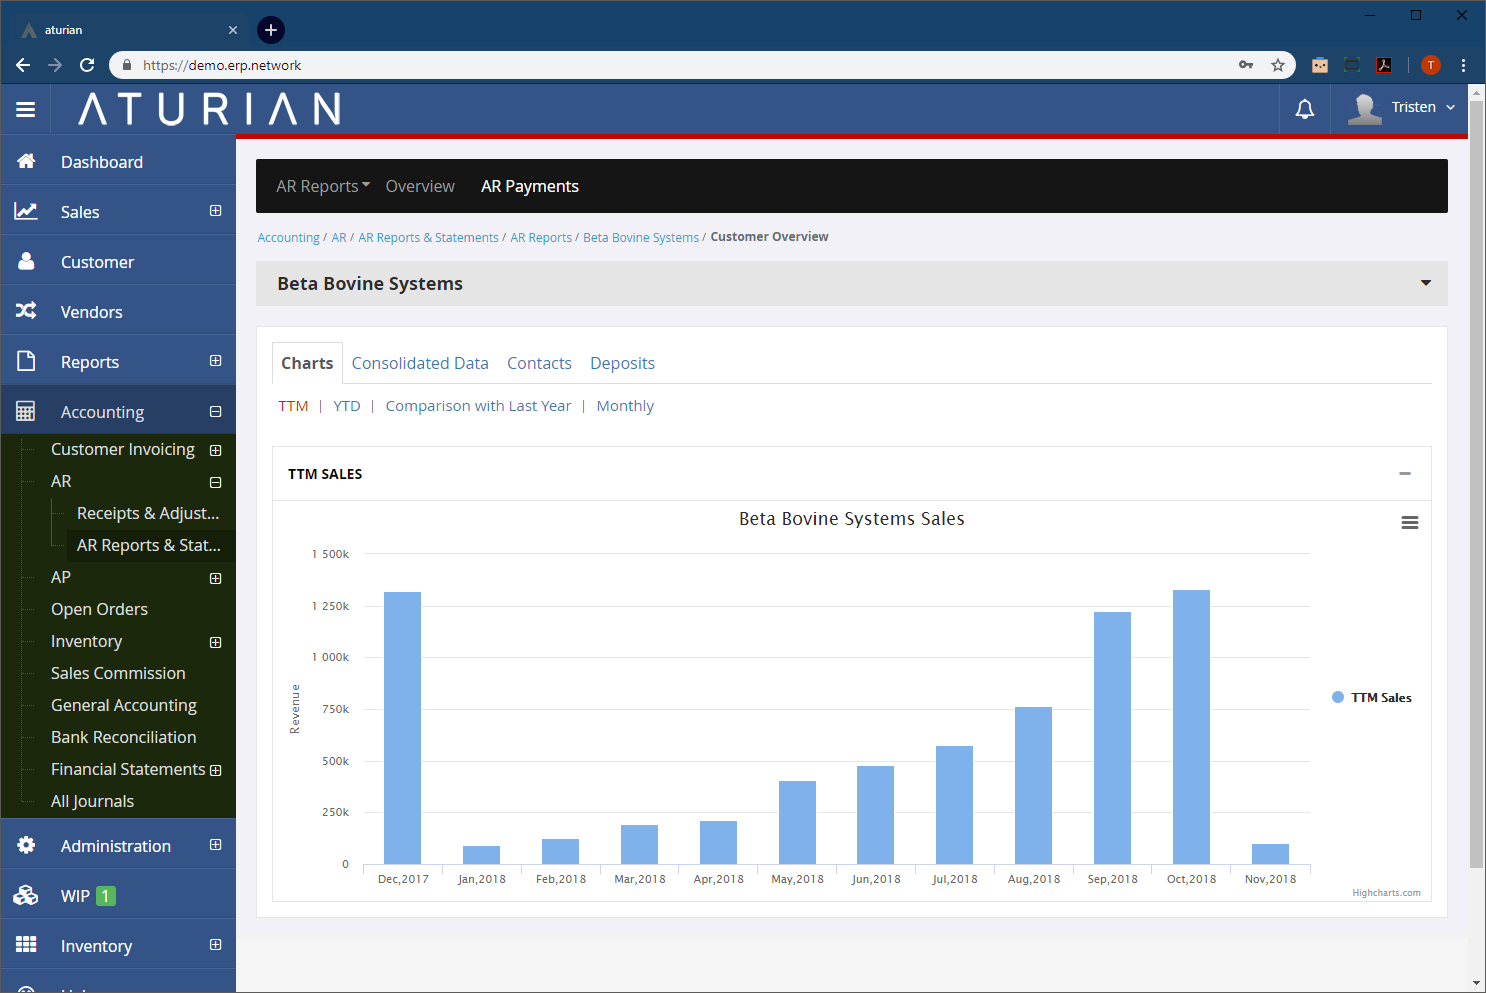Open the Tristen user menu
This screenshot has width=1486, height=993.
[1402, 108]
